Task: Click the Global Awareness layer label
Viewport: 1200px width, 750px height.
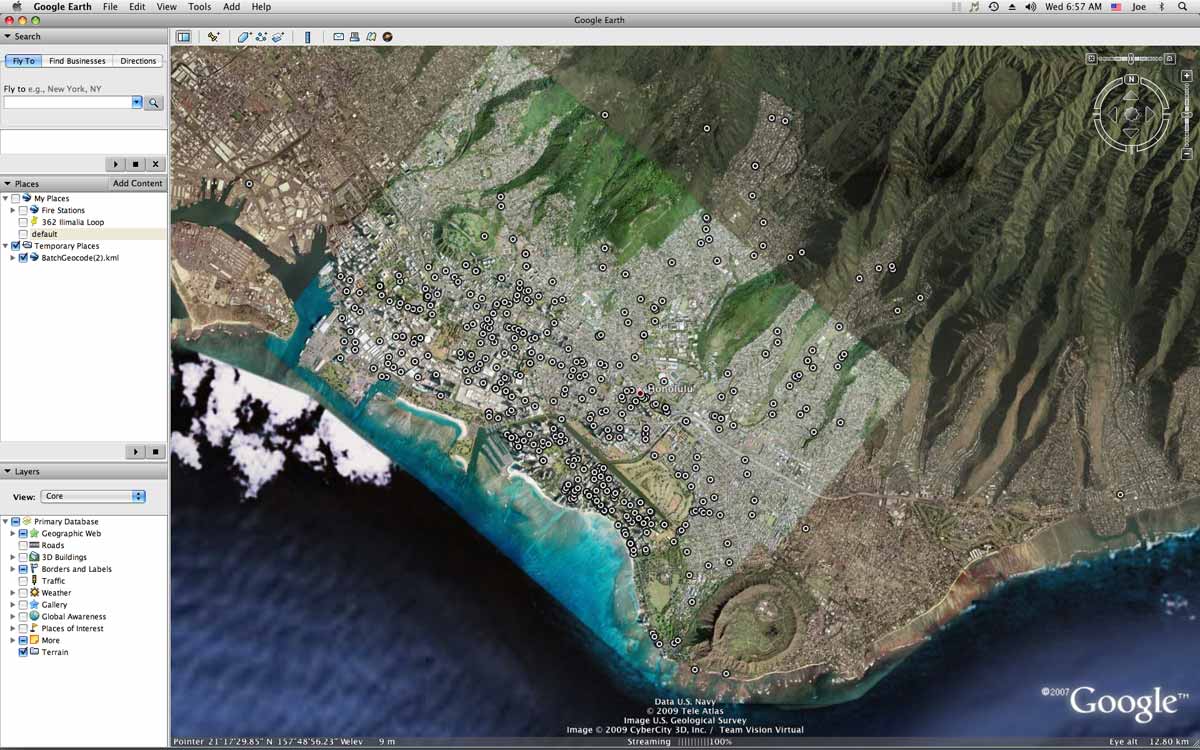Action: pyautogui.click(x=73, y=616)
